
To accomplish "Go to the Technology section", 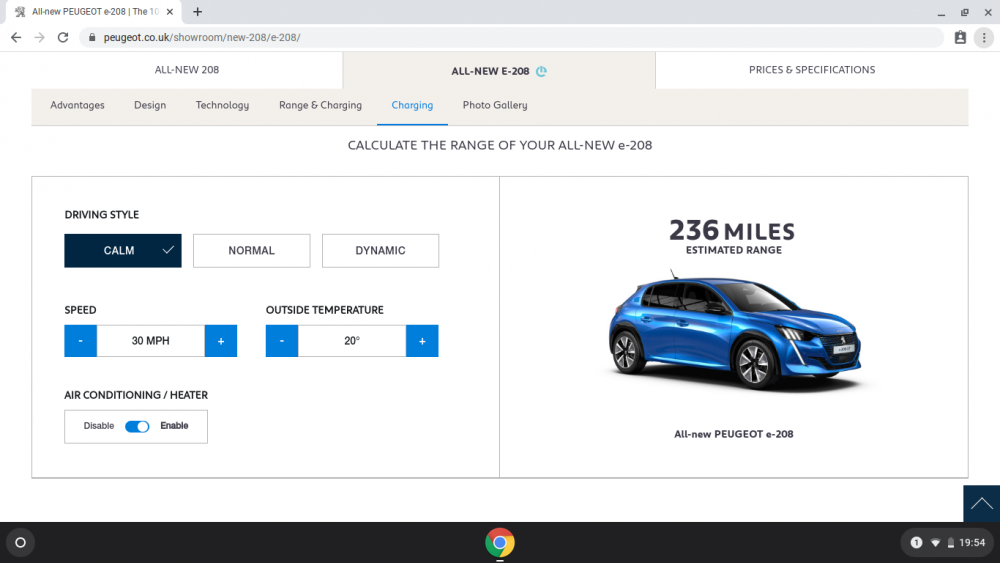I will pyautogui.click(x=222, y=105).
